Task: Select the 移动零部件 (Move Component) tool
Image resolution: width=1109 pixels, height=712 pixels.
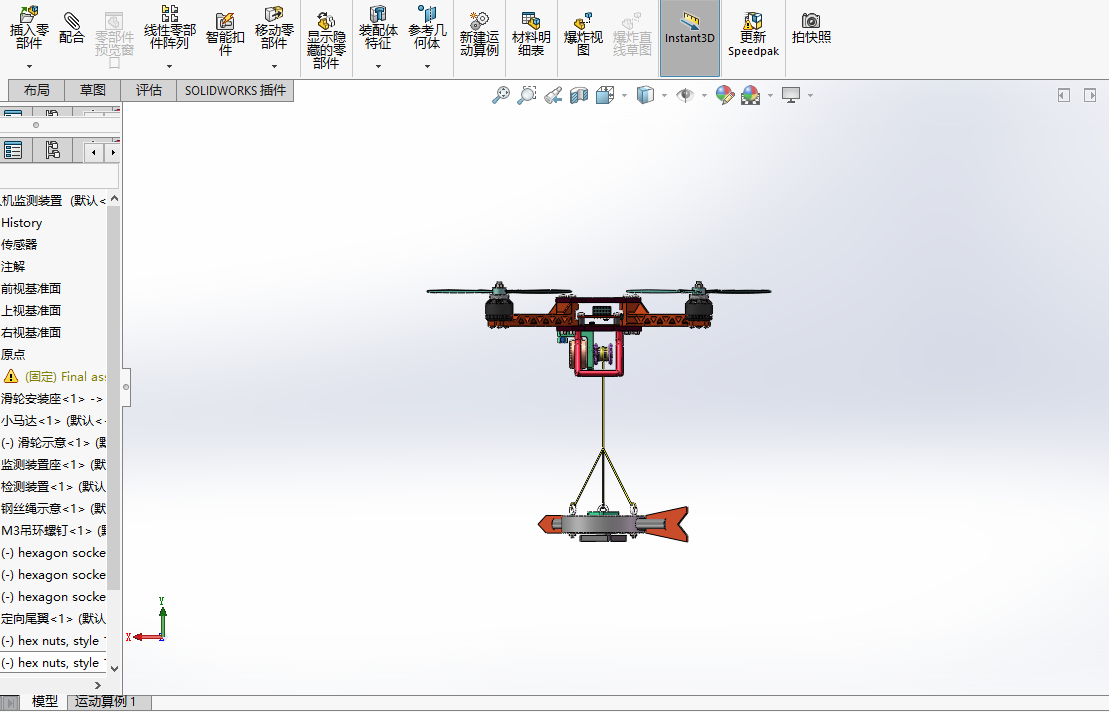Action: click(x=274, y=28)
